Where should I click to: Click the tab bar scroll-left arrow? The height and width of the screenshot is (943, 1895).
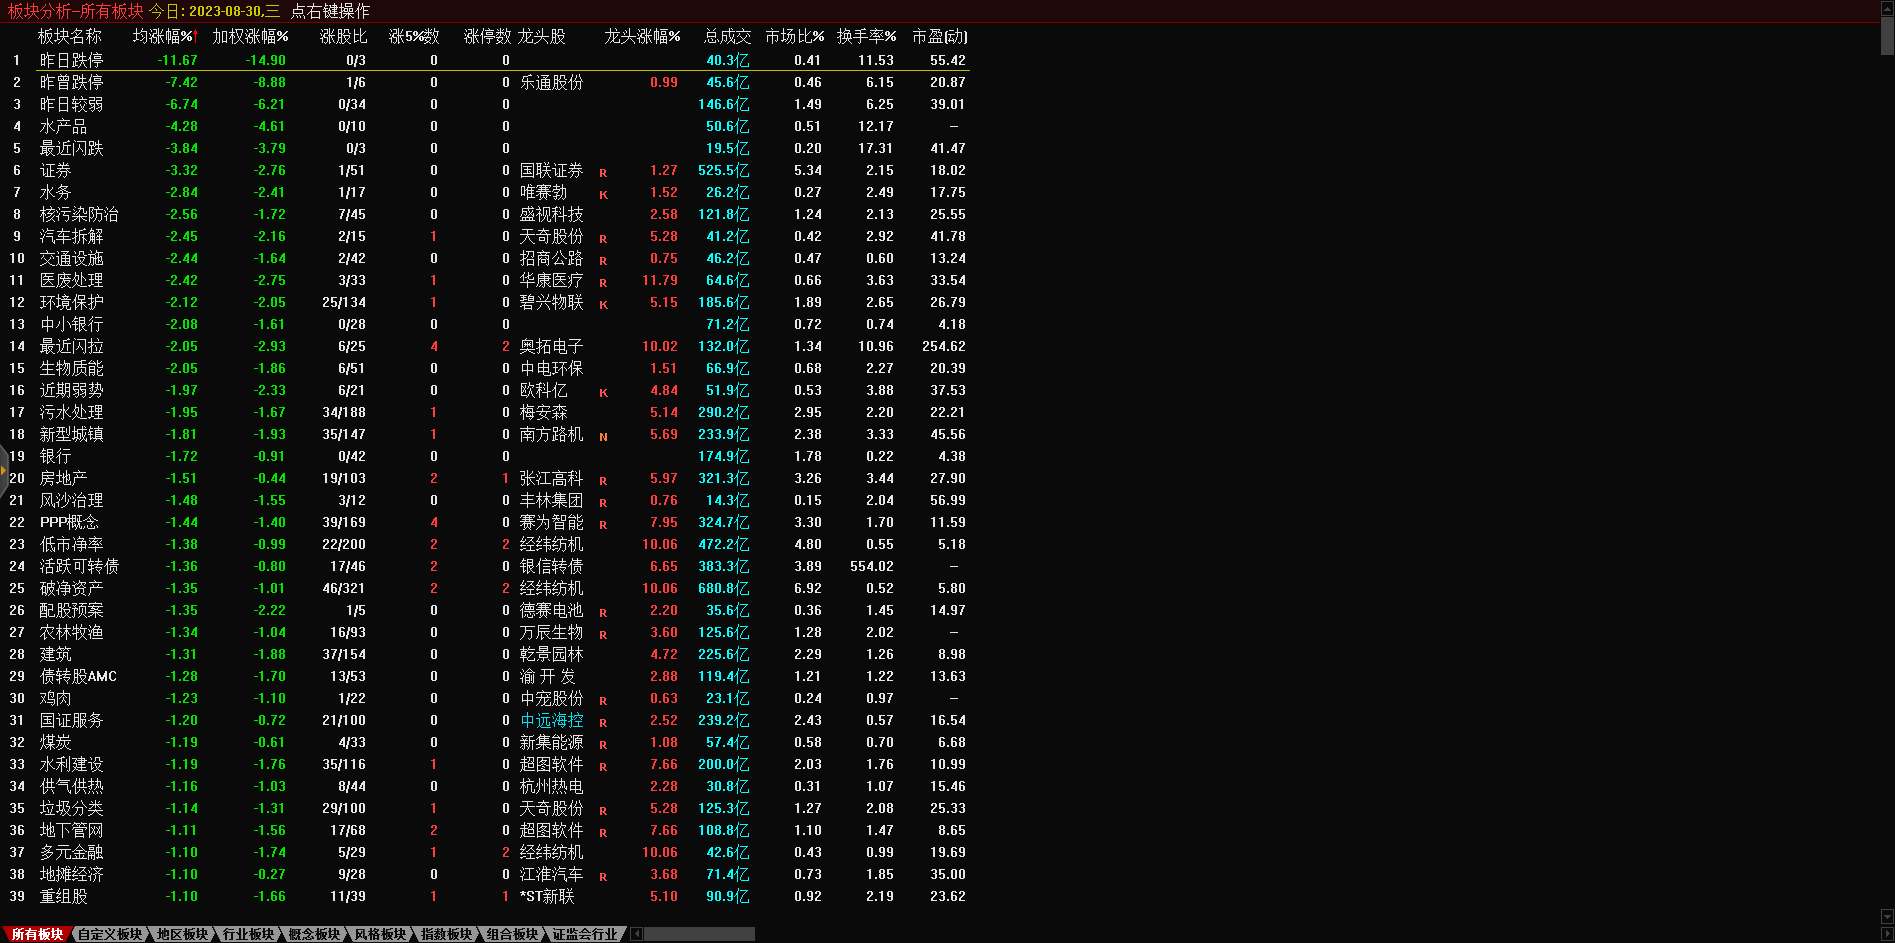(x=637, y=934)
